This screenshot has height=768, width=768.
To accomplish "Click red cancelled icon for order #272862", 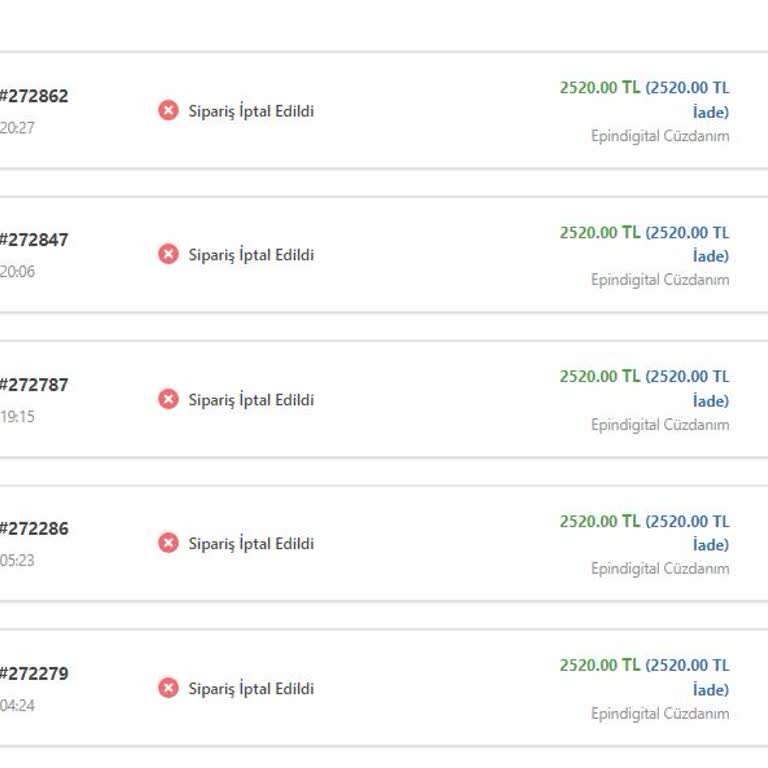I will (x=168, y=110).
